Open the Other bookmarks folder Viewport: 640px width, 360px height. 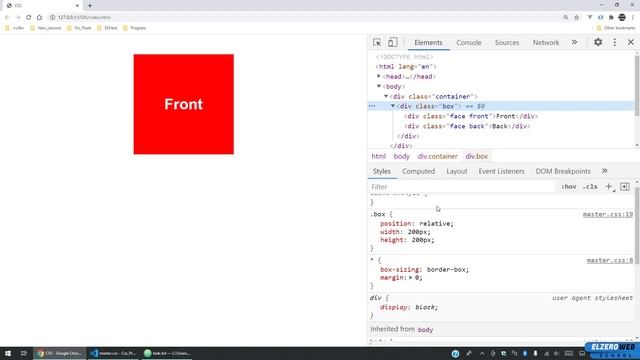point(616,28)
